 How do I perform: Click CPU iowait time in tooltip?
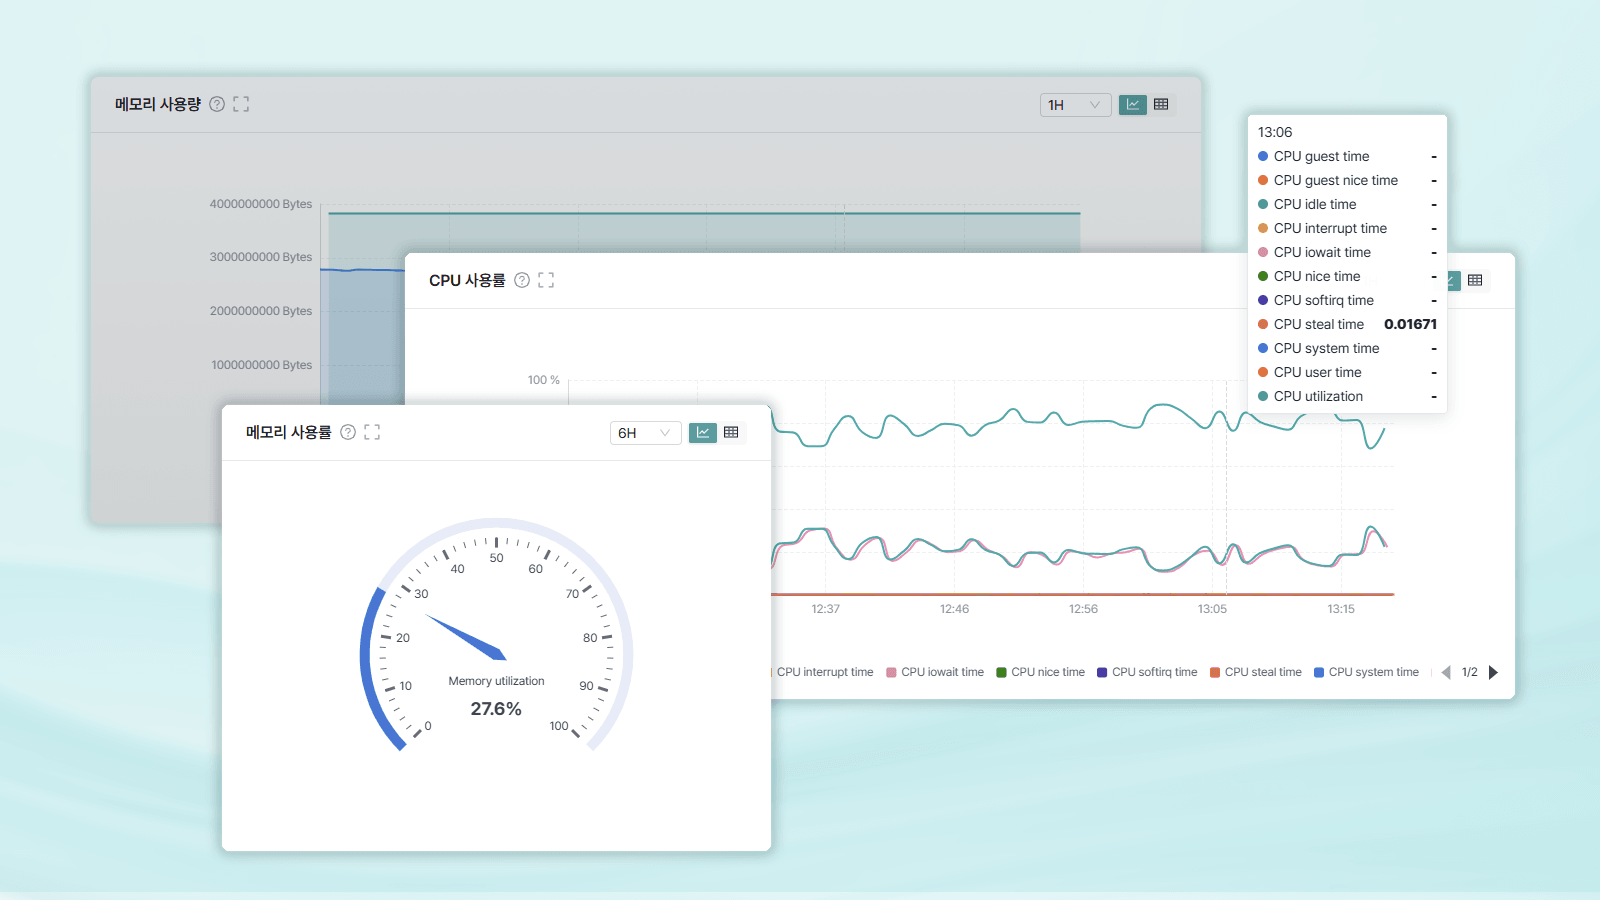(1322, 252)
